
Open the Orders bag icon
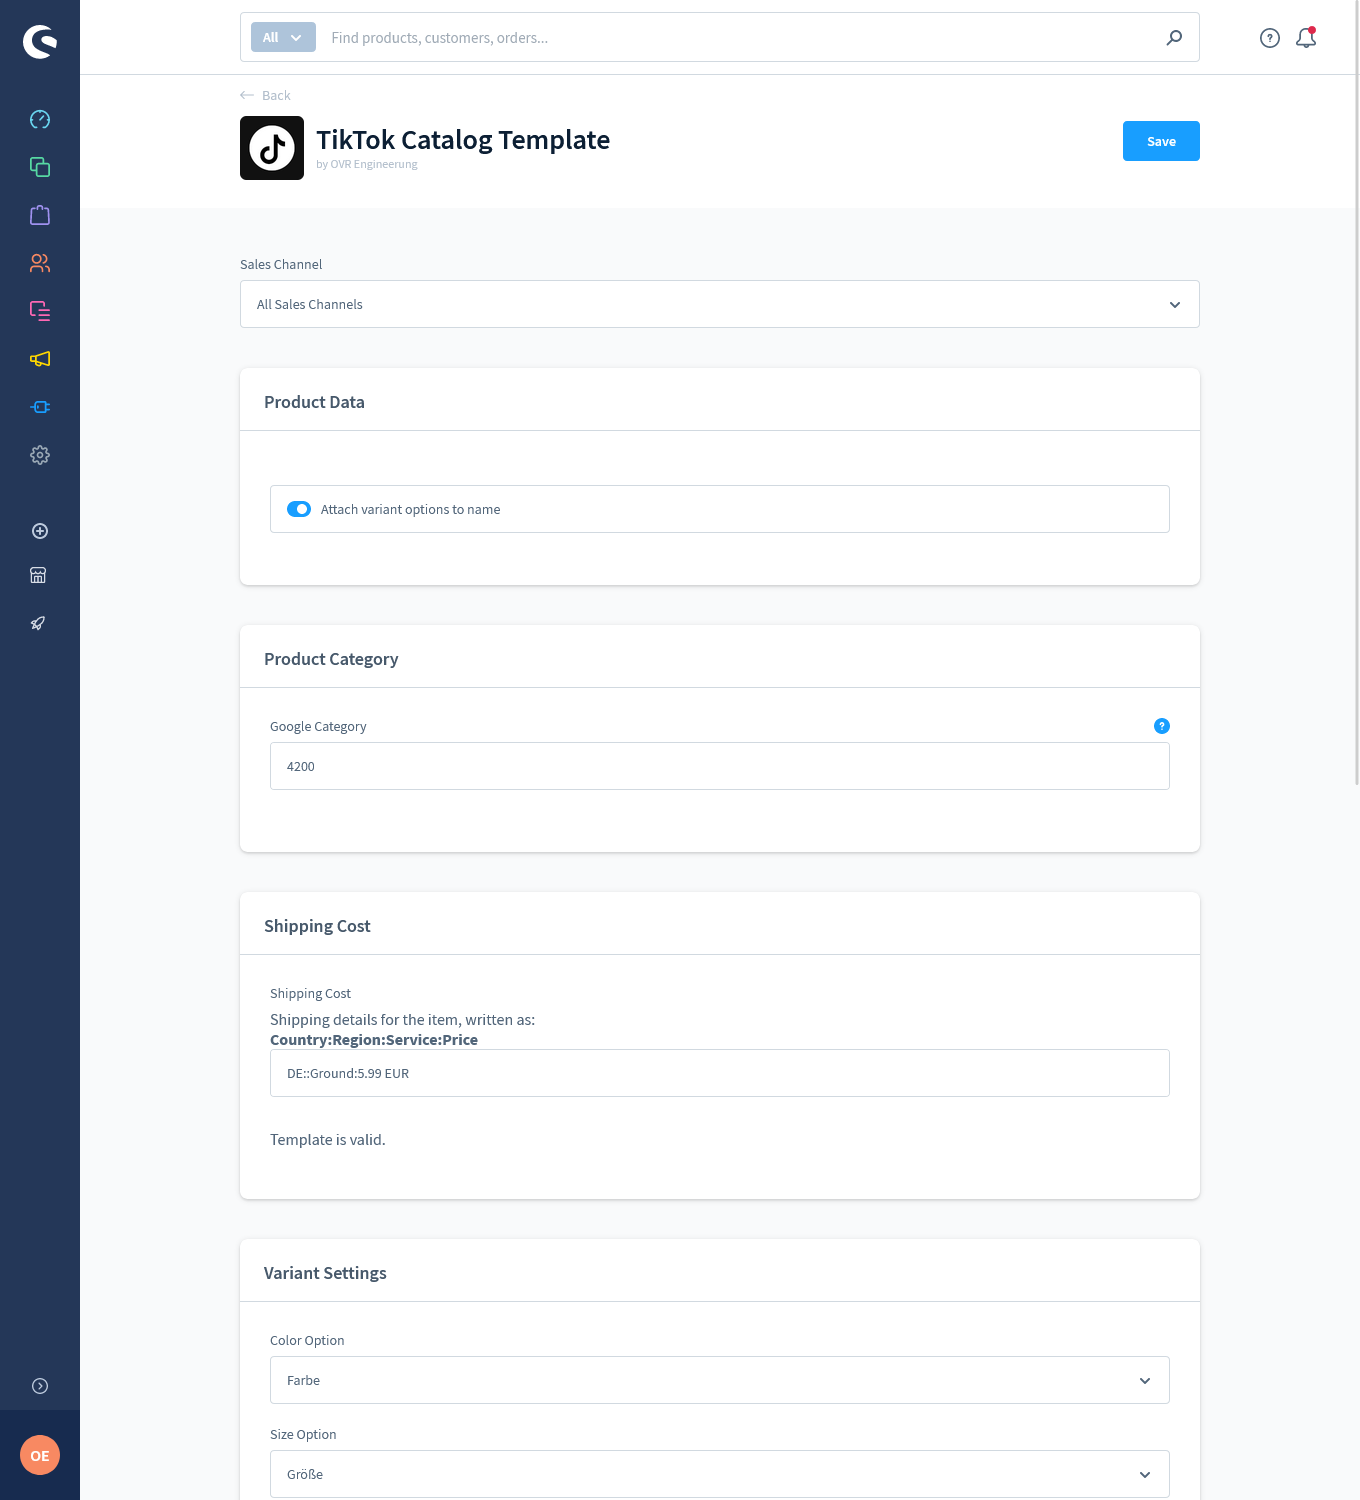pos(40,215)
